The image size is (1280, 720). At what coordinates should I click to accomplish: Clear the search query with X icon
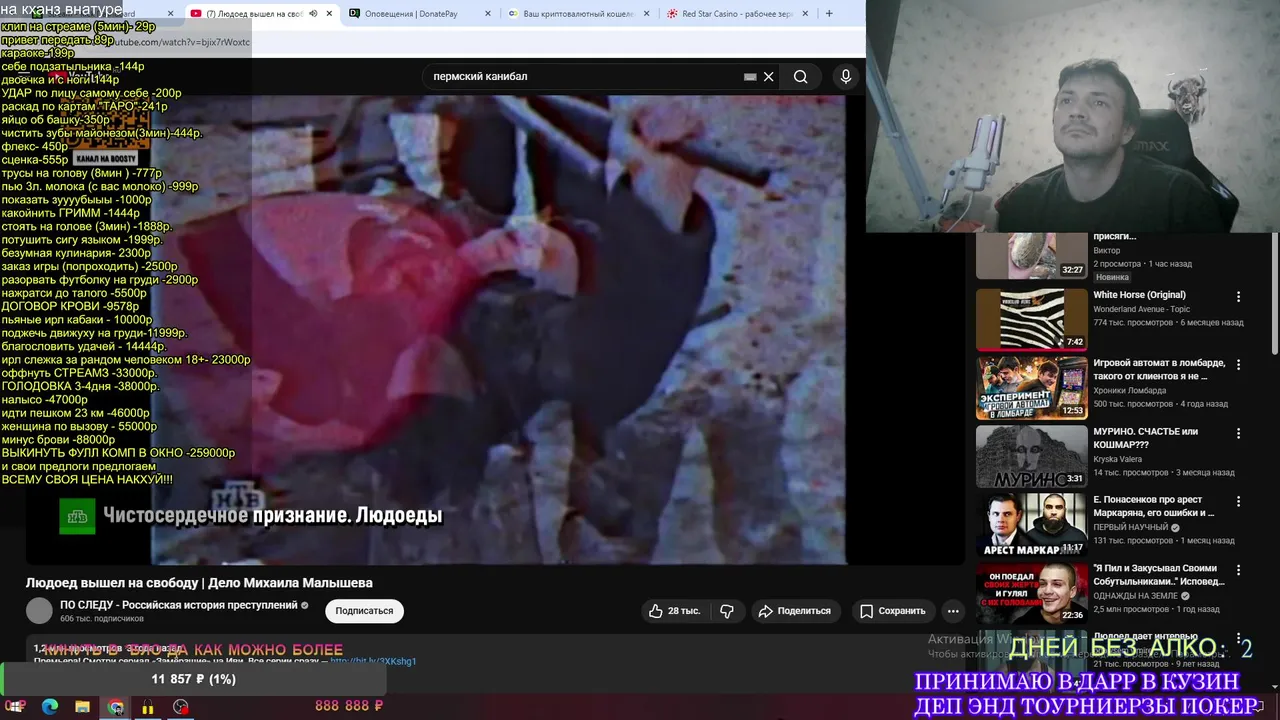point(768,77)
